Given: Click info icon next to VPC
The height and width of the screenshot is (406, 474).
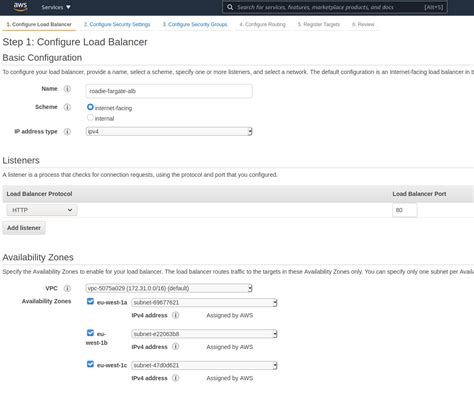Looking at the screenshot, I should point(67,288).
